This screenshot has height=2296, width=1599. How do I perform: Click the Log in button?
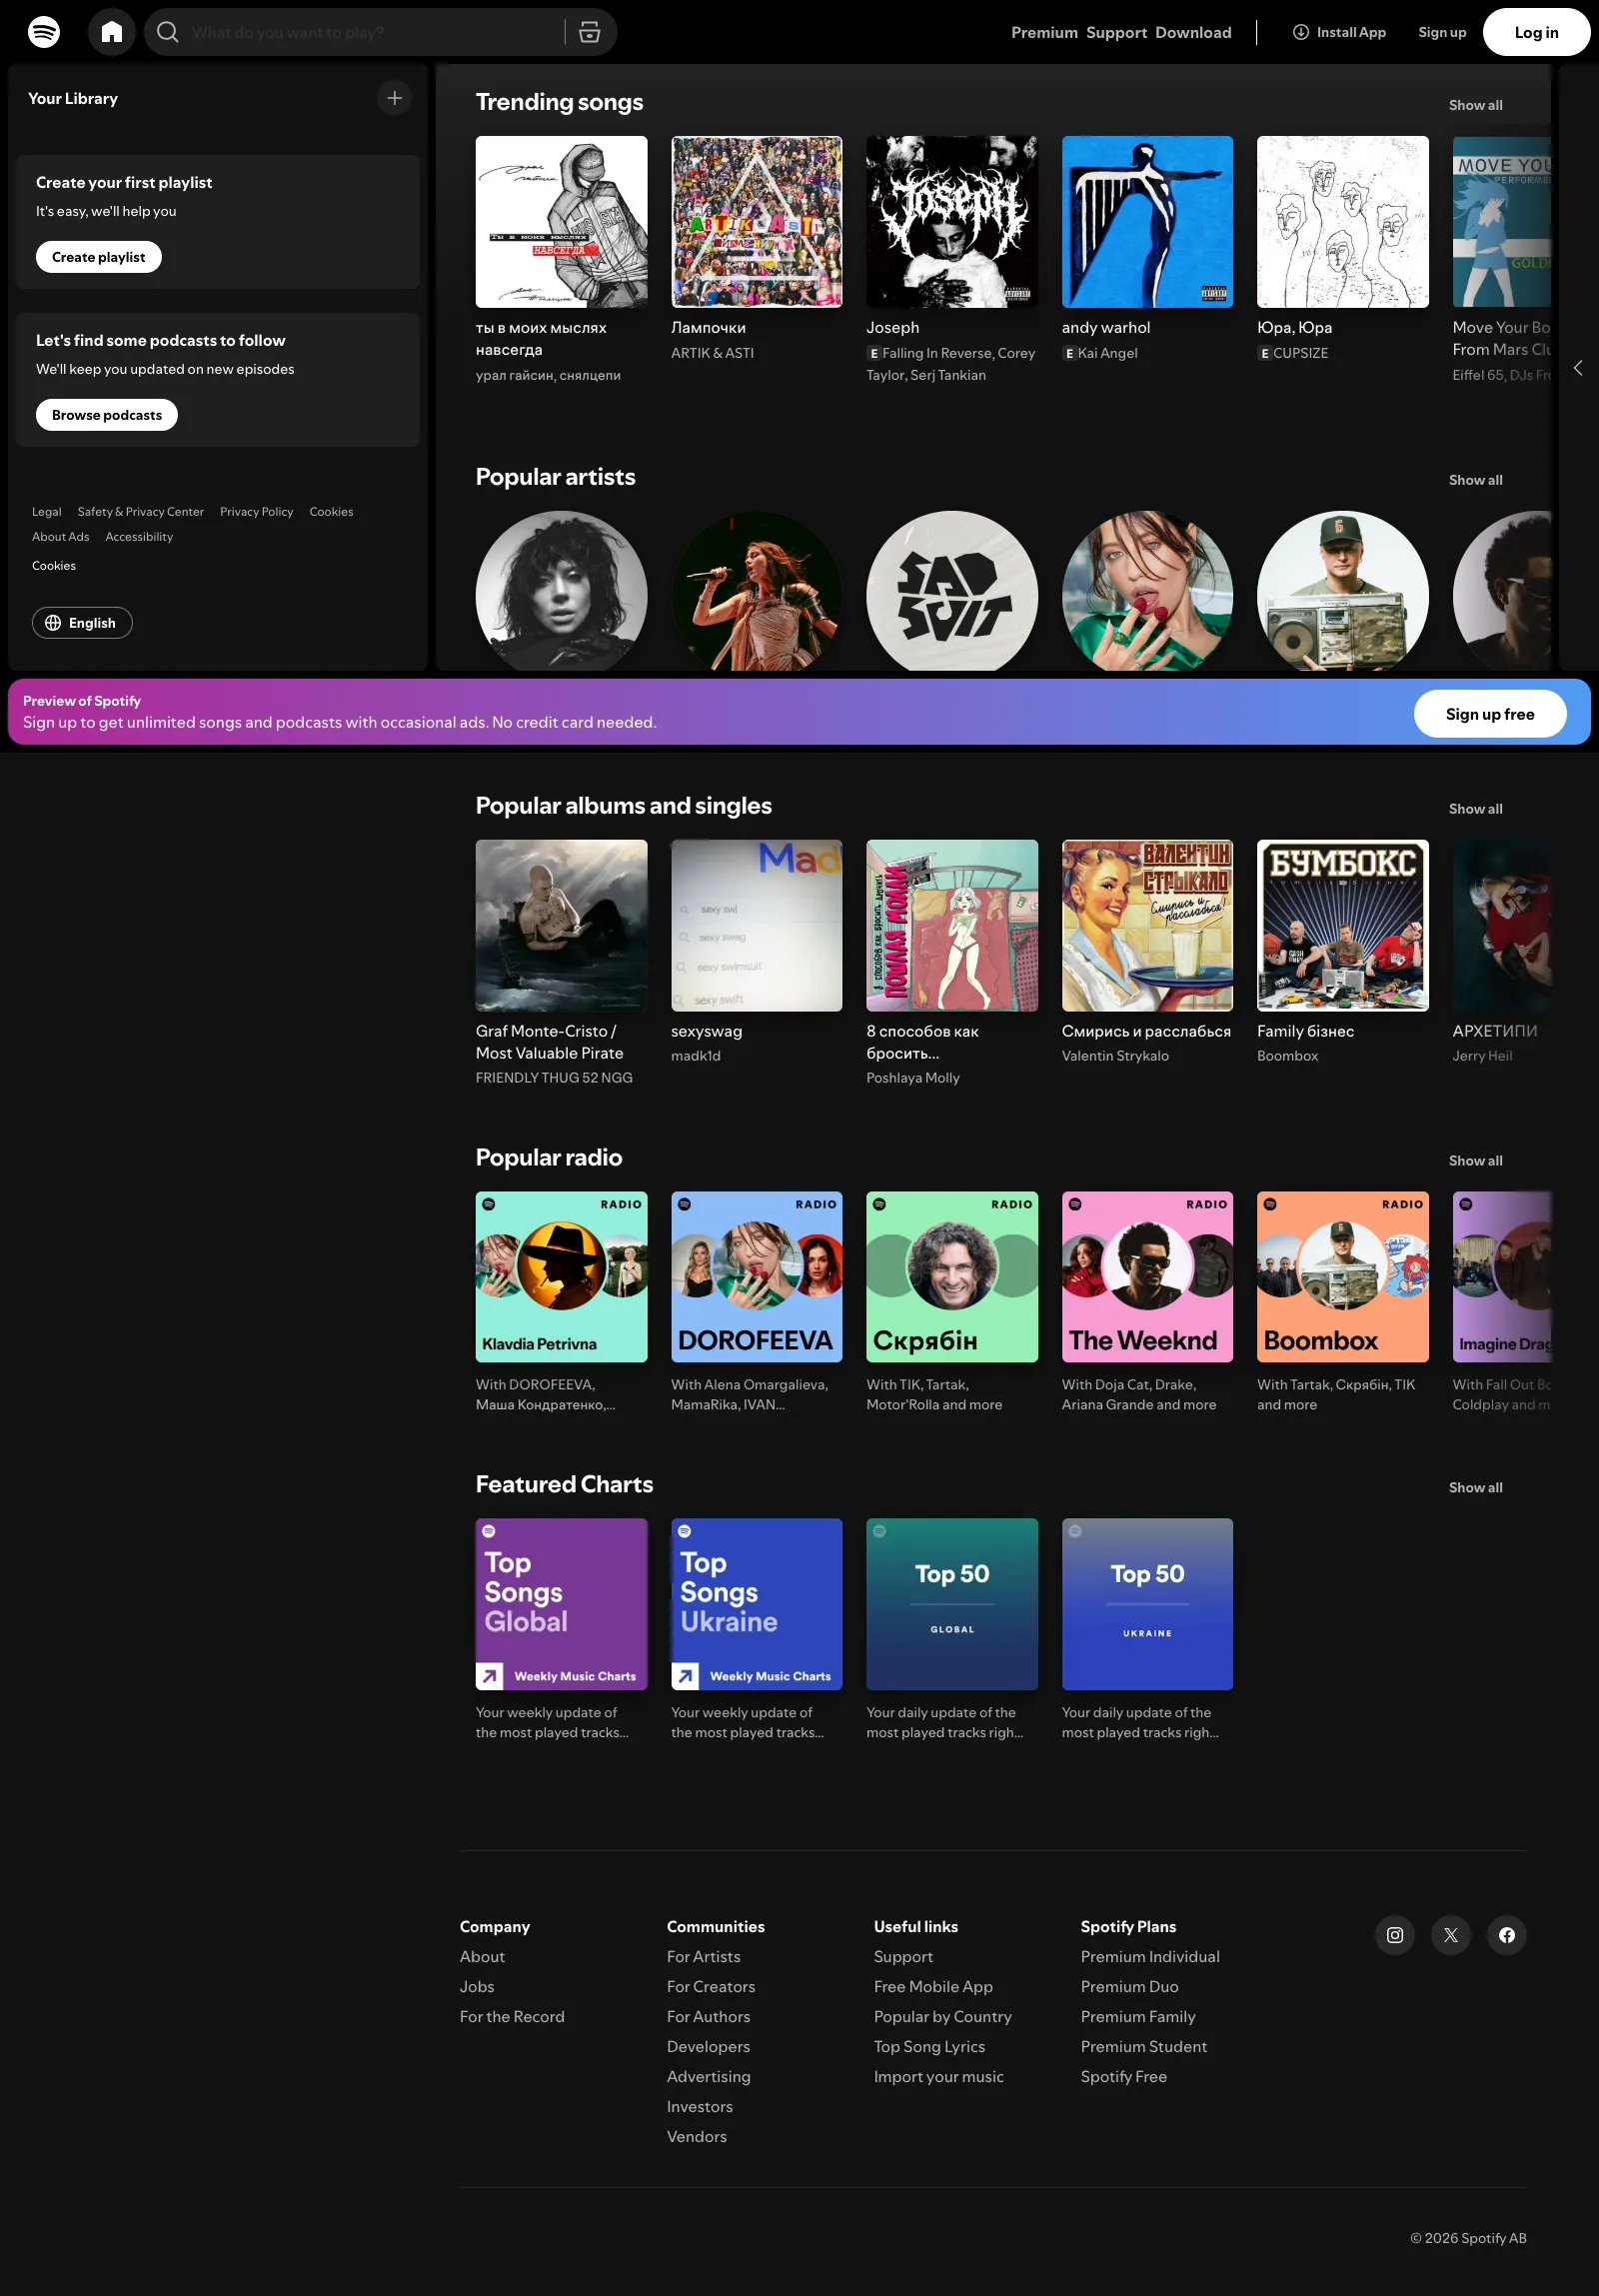[x=1536, y=32]
